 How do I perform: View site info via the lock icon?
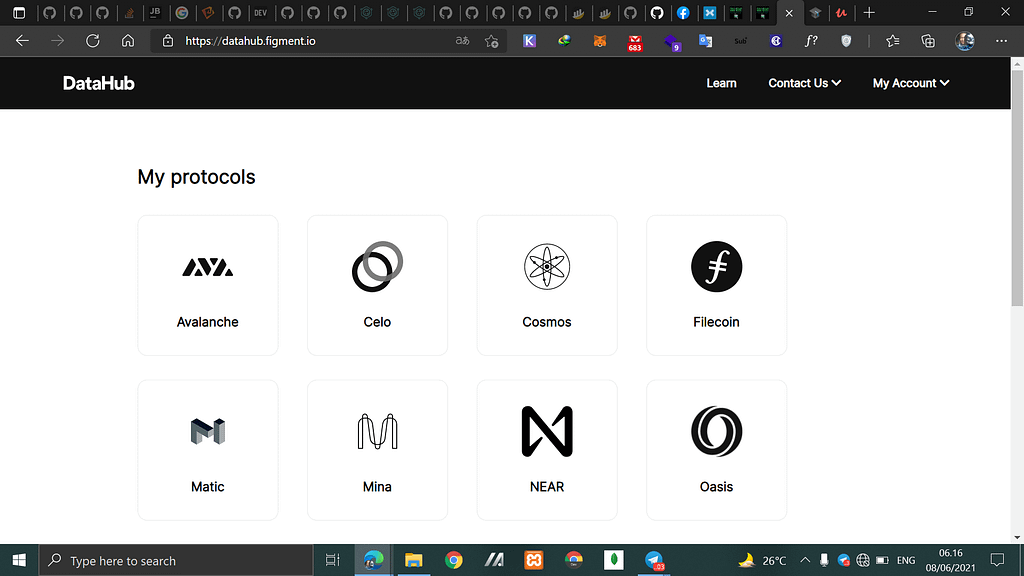168,40
